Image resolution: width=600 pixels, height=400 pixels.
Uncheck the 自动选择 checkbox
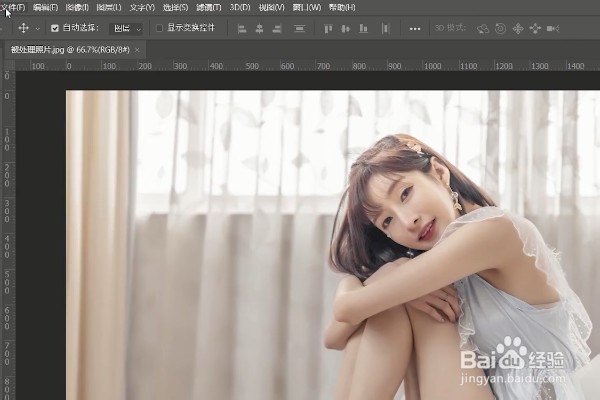(x=55, y=28)
